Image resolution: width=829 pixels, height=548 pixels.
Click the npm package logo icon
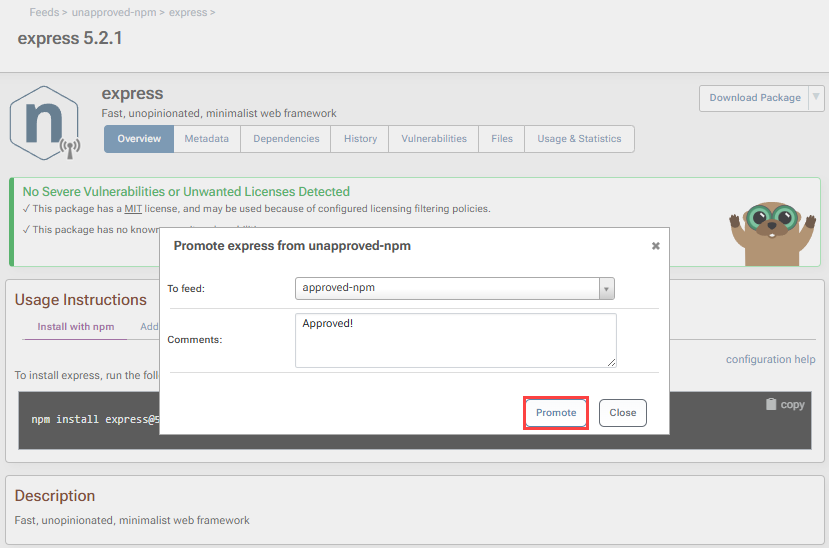click(x=44, y=122)
